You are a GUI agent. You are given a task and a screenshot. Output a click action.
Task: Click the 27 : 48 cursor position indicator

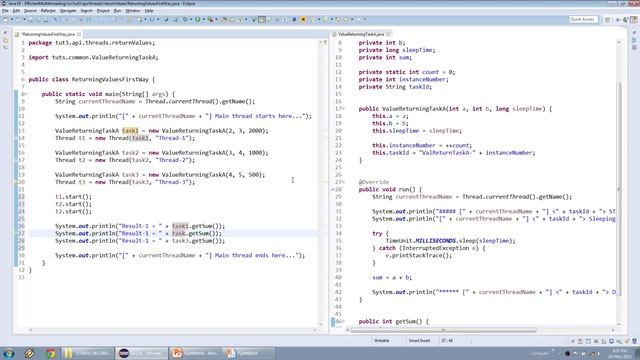click(x=447, y=340)
